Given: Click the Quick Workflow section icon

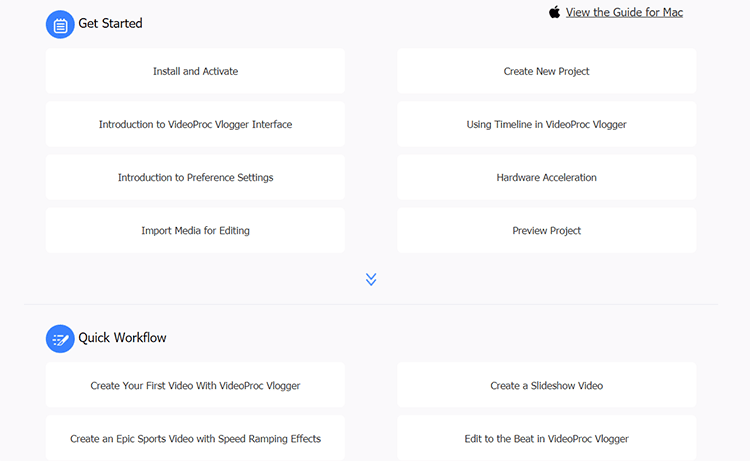Looking at the screenshot, I should 60,338.
